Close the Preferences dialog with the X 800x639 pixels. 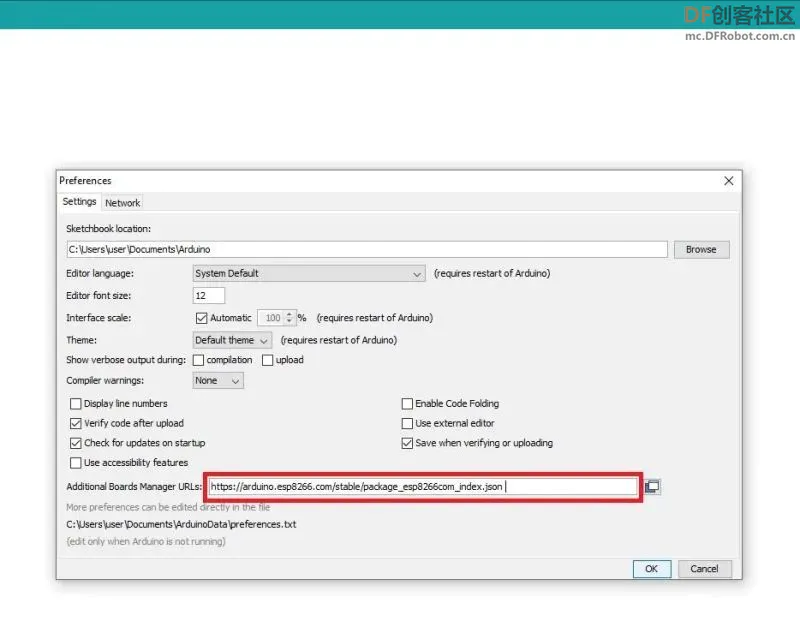pos(729,181)
